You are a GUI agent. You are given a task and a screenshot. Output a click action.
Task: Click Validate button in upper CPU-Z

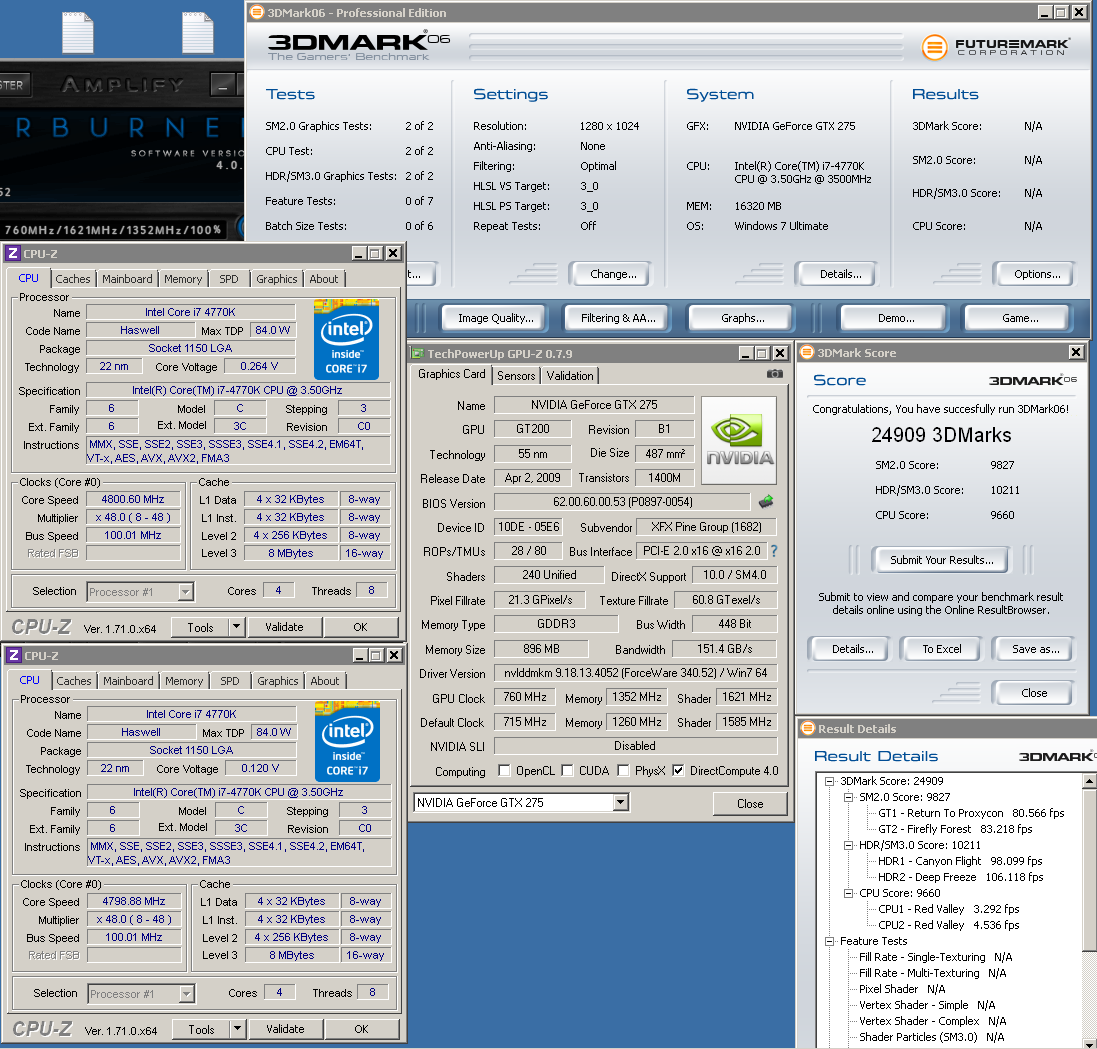click(284, 627)
